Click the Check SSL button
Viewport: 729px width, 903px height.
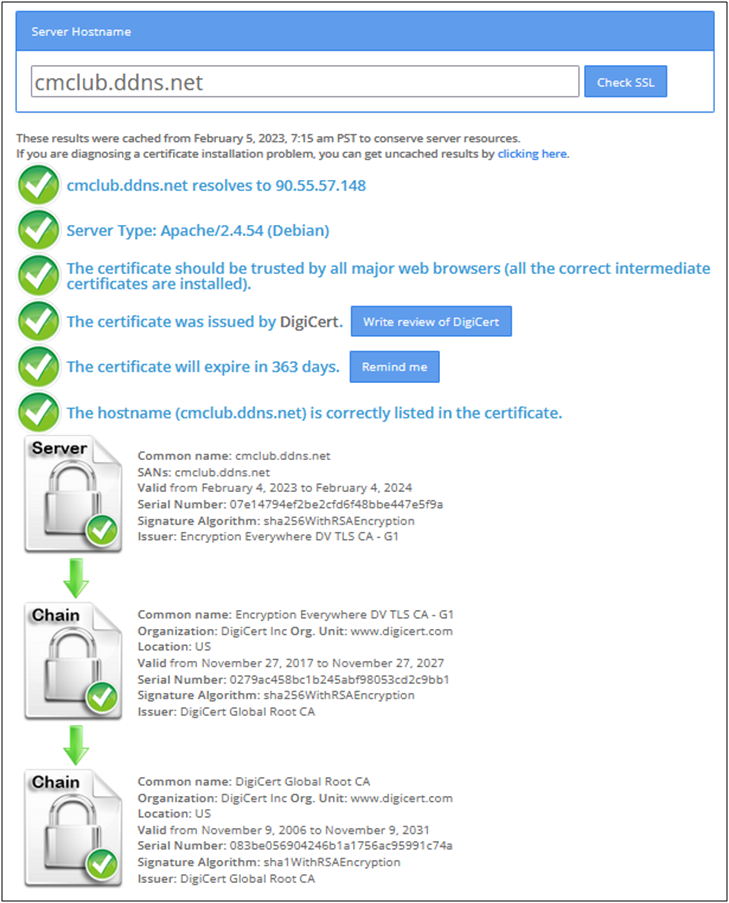coord(625,81)
